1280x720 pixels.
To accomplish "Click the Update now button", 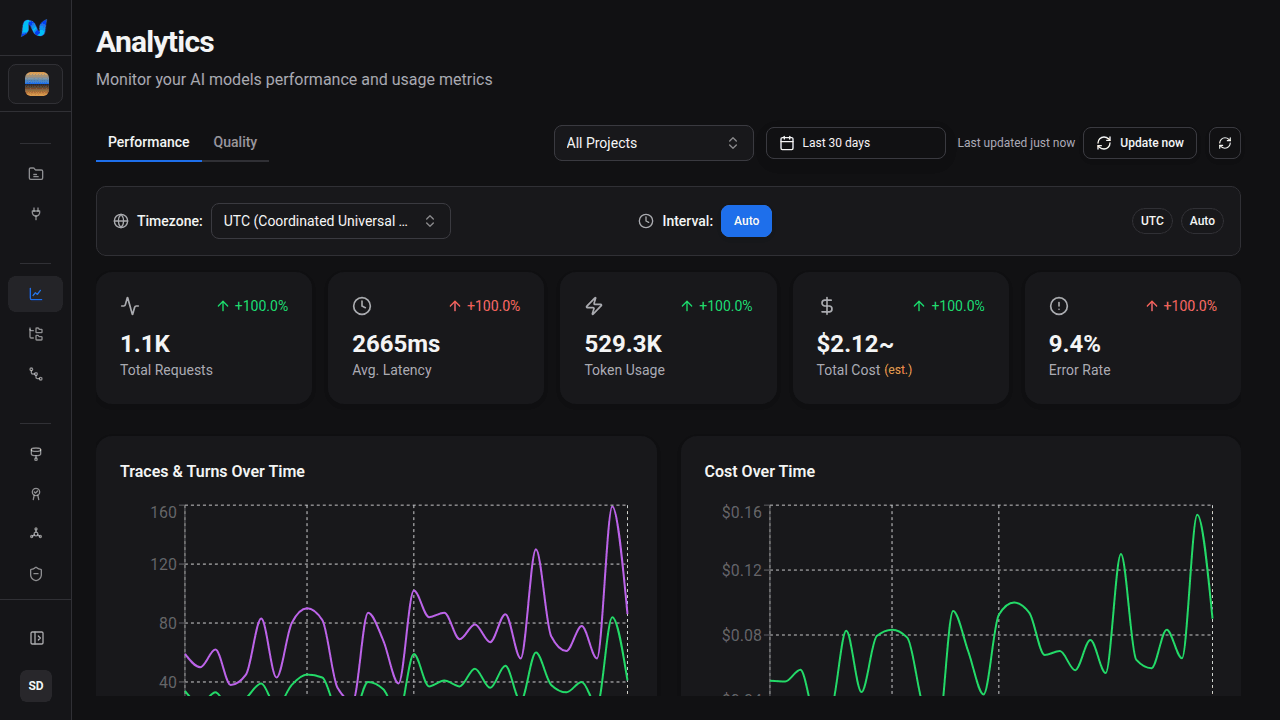I will click(x=1140, y=143).
